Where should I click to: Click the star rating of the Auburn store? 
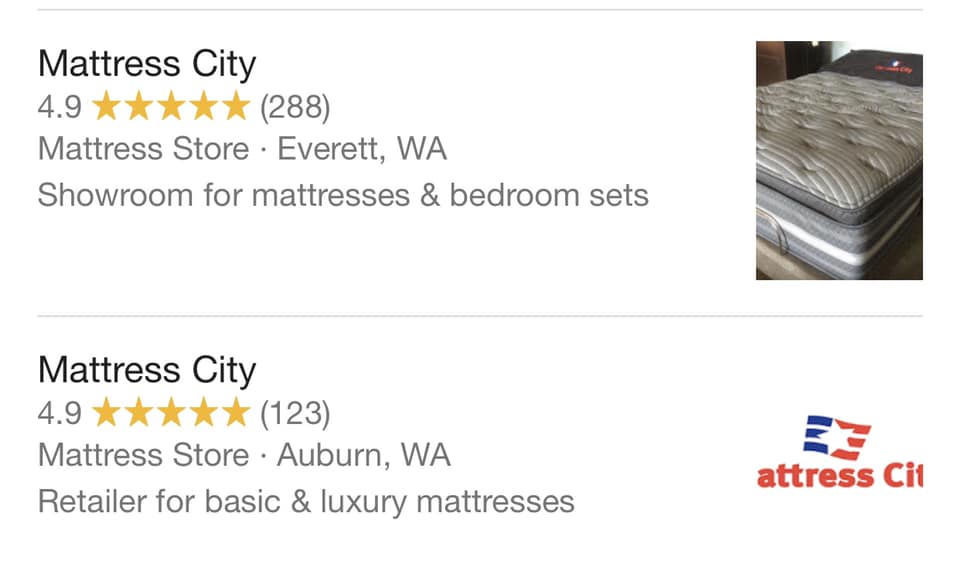171,412
